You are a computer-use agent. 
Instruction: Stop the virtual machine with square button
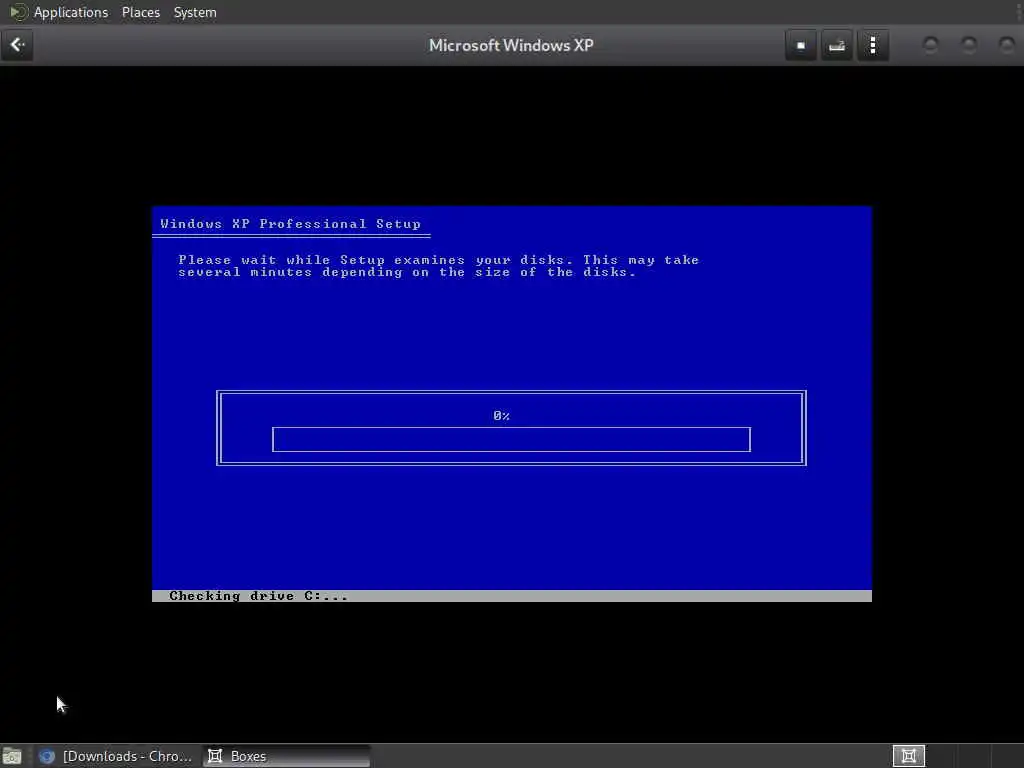point(801,46)
